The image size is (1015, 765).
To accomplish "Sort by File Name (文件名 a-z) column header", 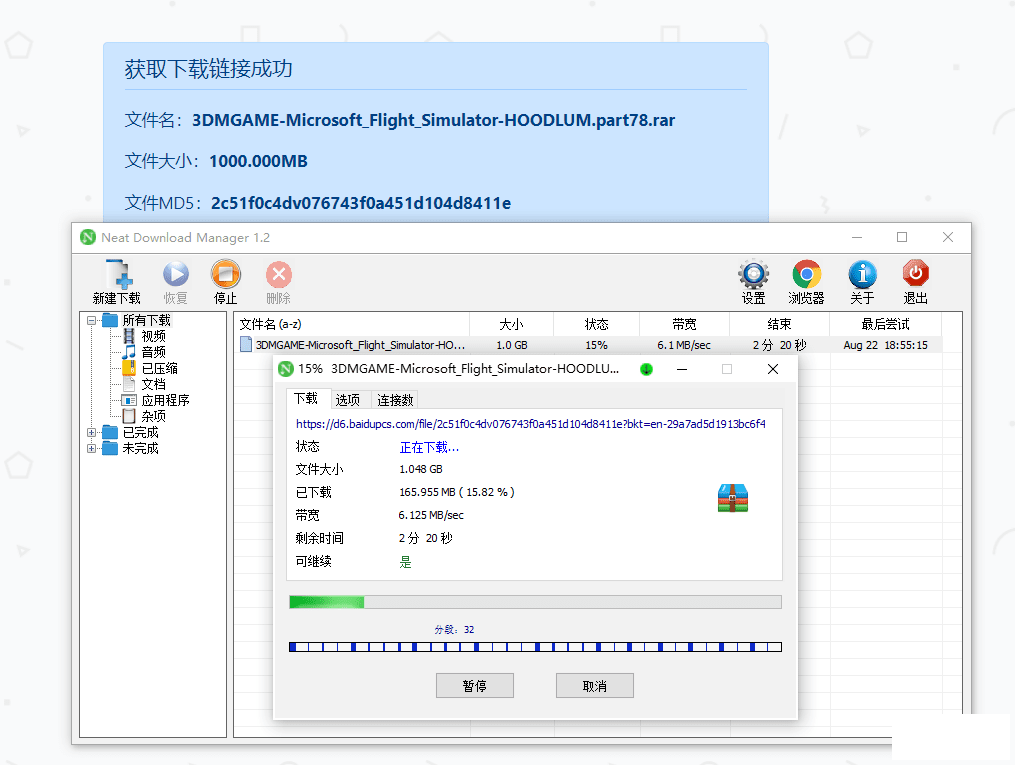I will pyautogui.click(x=351, y=324).
